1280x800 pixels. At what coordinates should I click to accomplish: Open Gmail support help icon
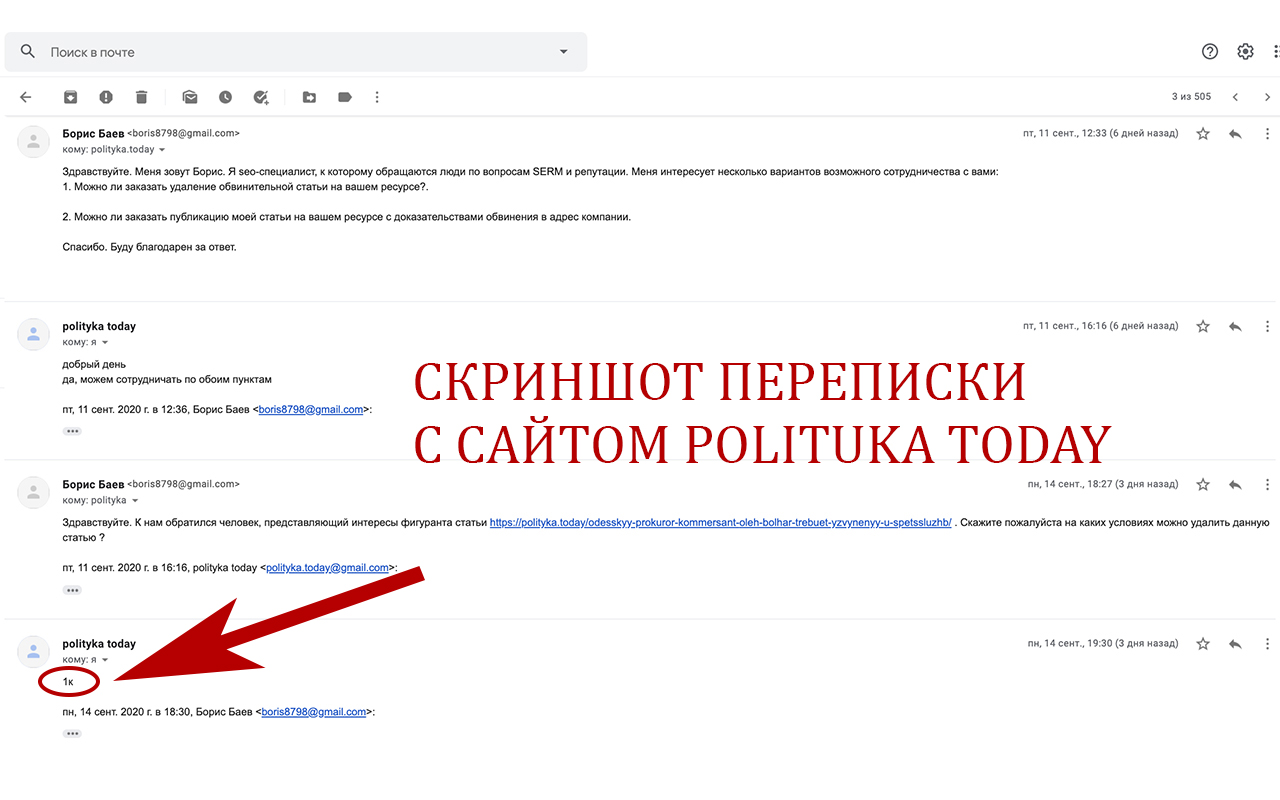point(1210,51)
